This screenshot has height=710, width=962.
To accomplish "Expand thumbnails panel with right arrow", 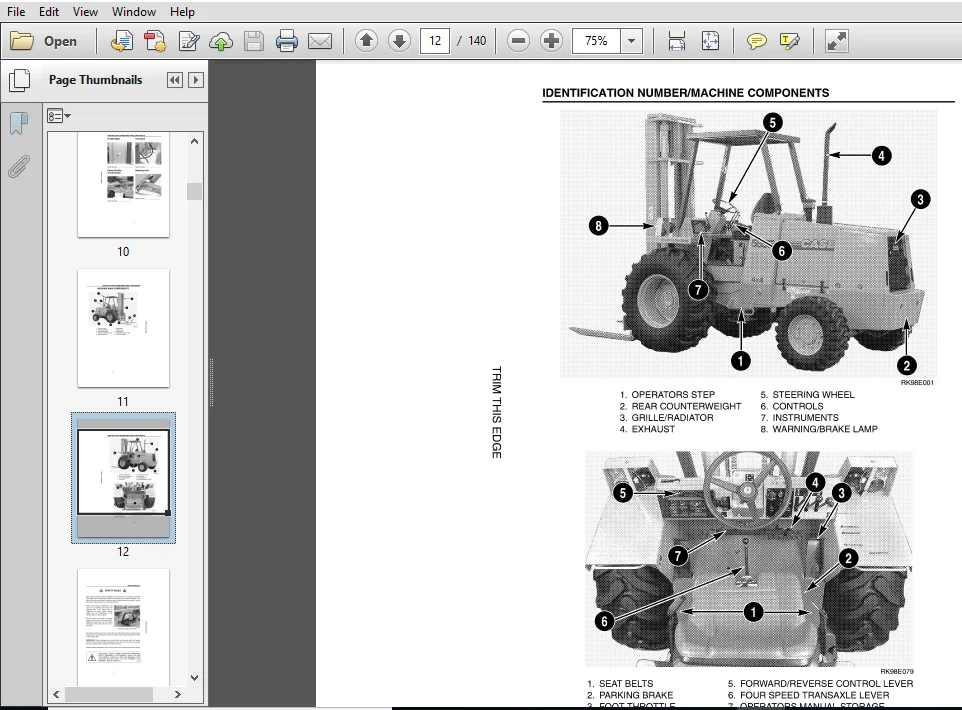I will [196, 80].
